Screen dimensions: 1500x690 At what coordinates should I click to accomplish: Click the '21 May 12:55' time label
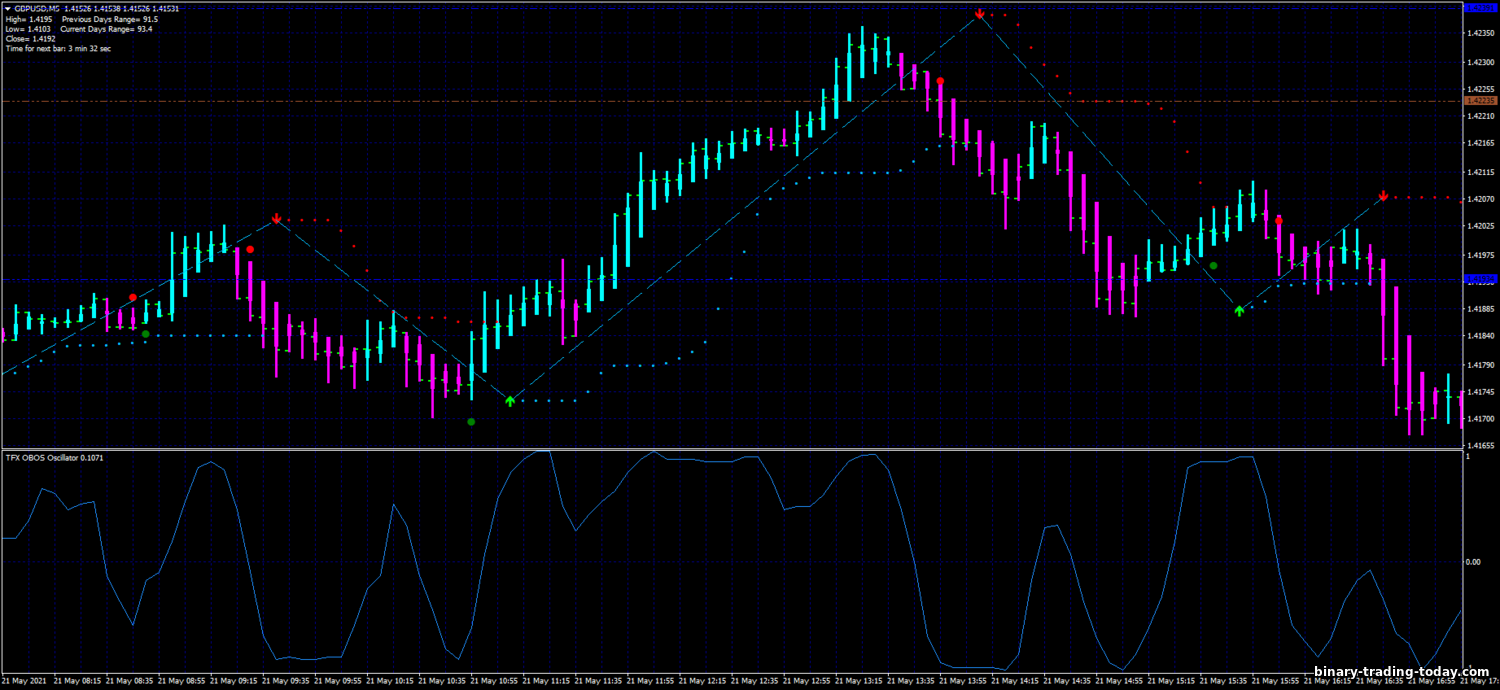(x=806, y=682)
